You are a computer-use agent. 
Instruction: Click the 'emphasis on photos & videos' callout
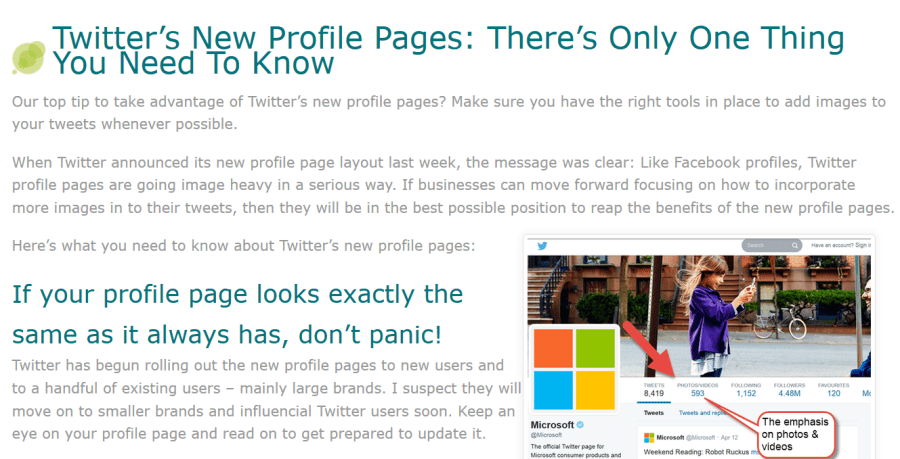pyautogui.click(x=795, y=433)
